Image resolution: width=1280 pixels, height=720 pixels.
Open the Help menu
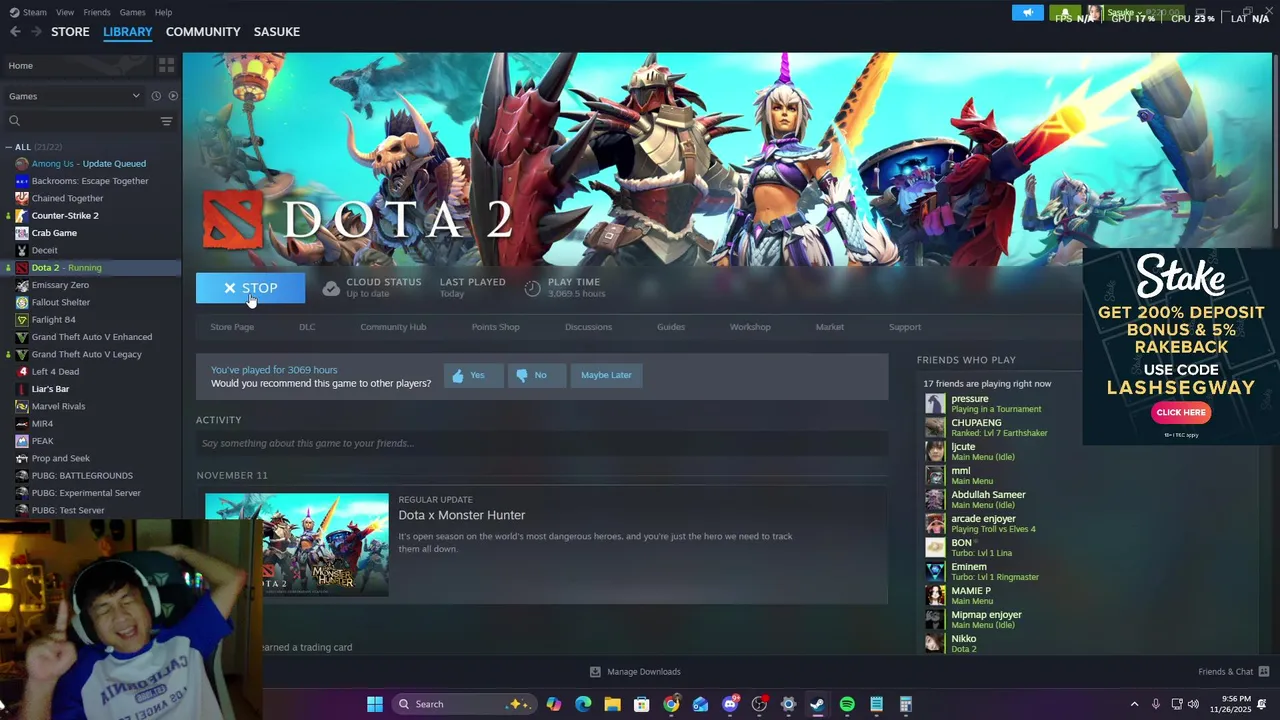[163, 12]
